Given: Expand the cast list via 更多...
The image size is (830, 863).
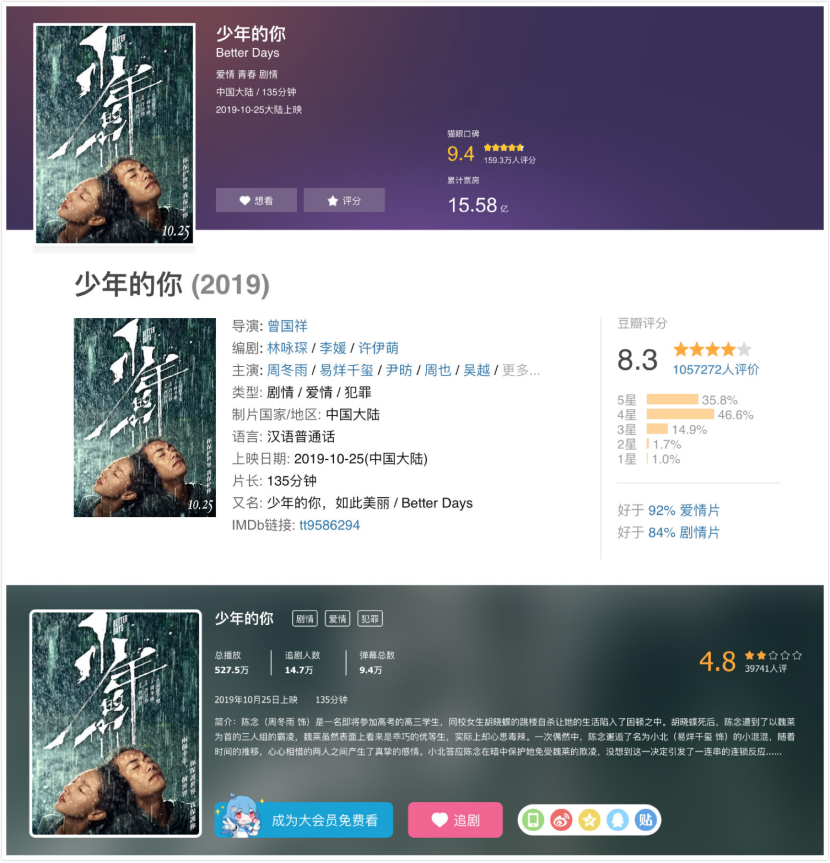Looking at the screenshot, I should coord(521,370).
